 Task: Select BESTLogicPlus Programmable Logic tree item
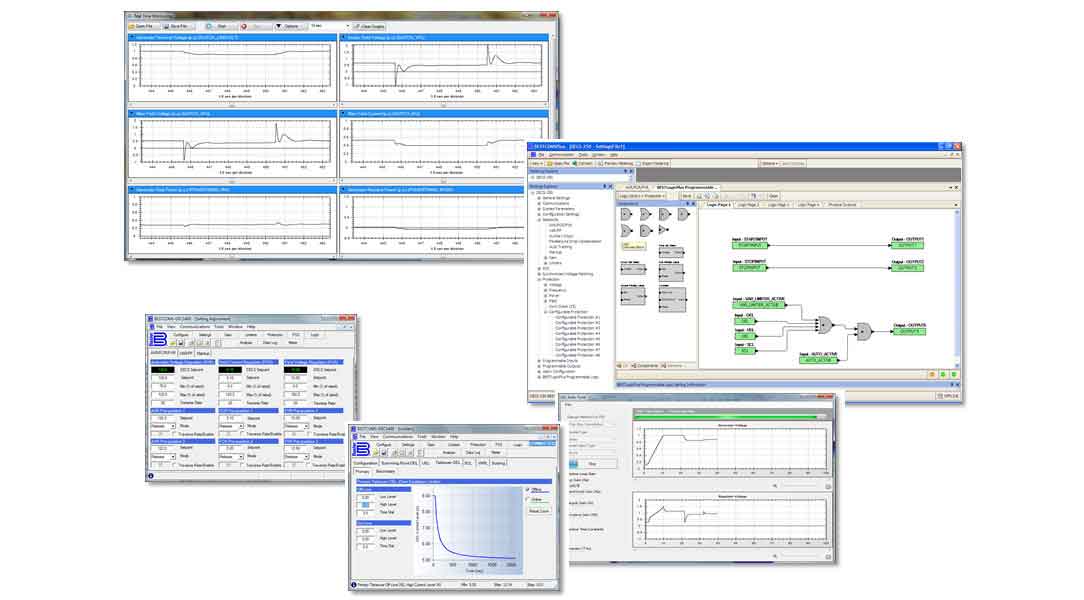tap(570, 377)
